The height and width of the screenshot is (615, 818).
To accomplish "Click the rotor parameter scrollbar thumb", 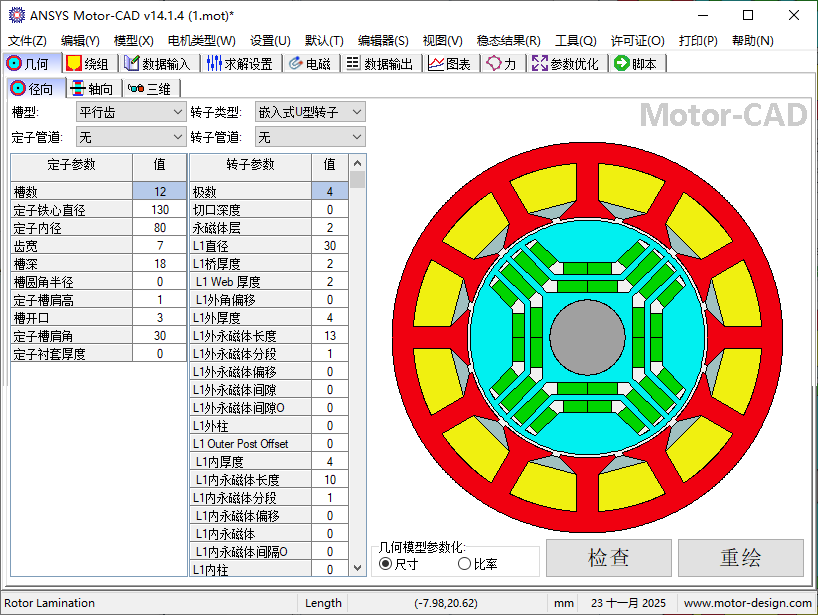I will 357,179.
